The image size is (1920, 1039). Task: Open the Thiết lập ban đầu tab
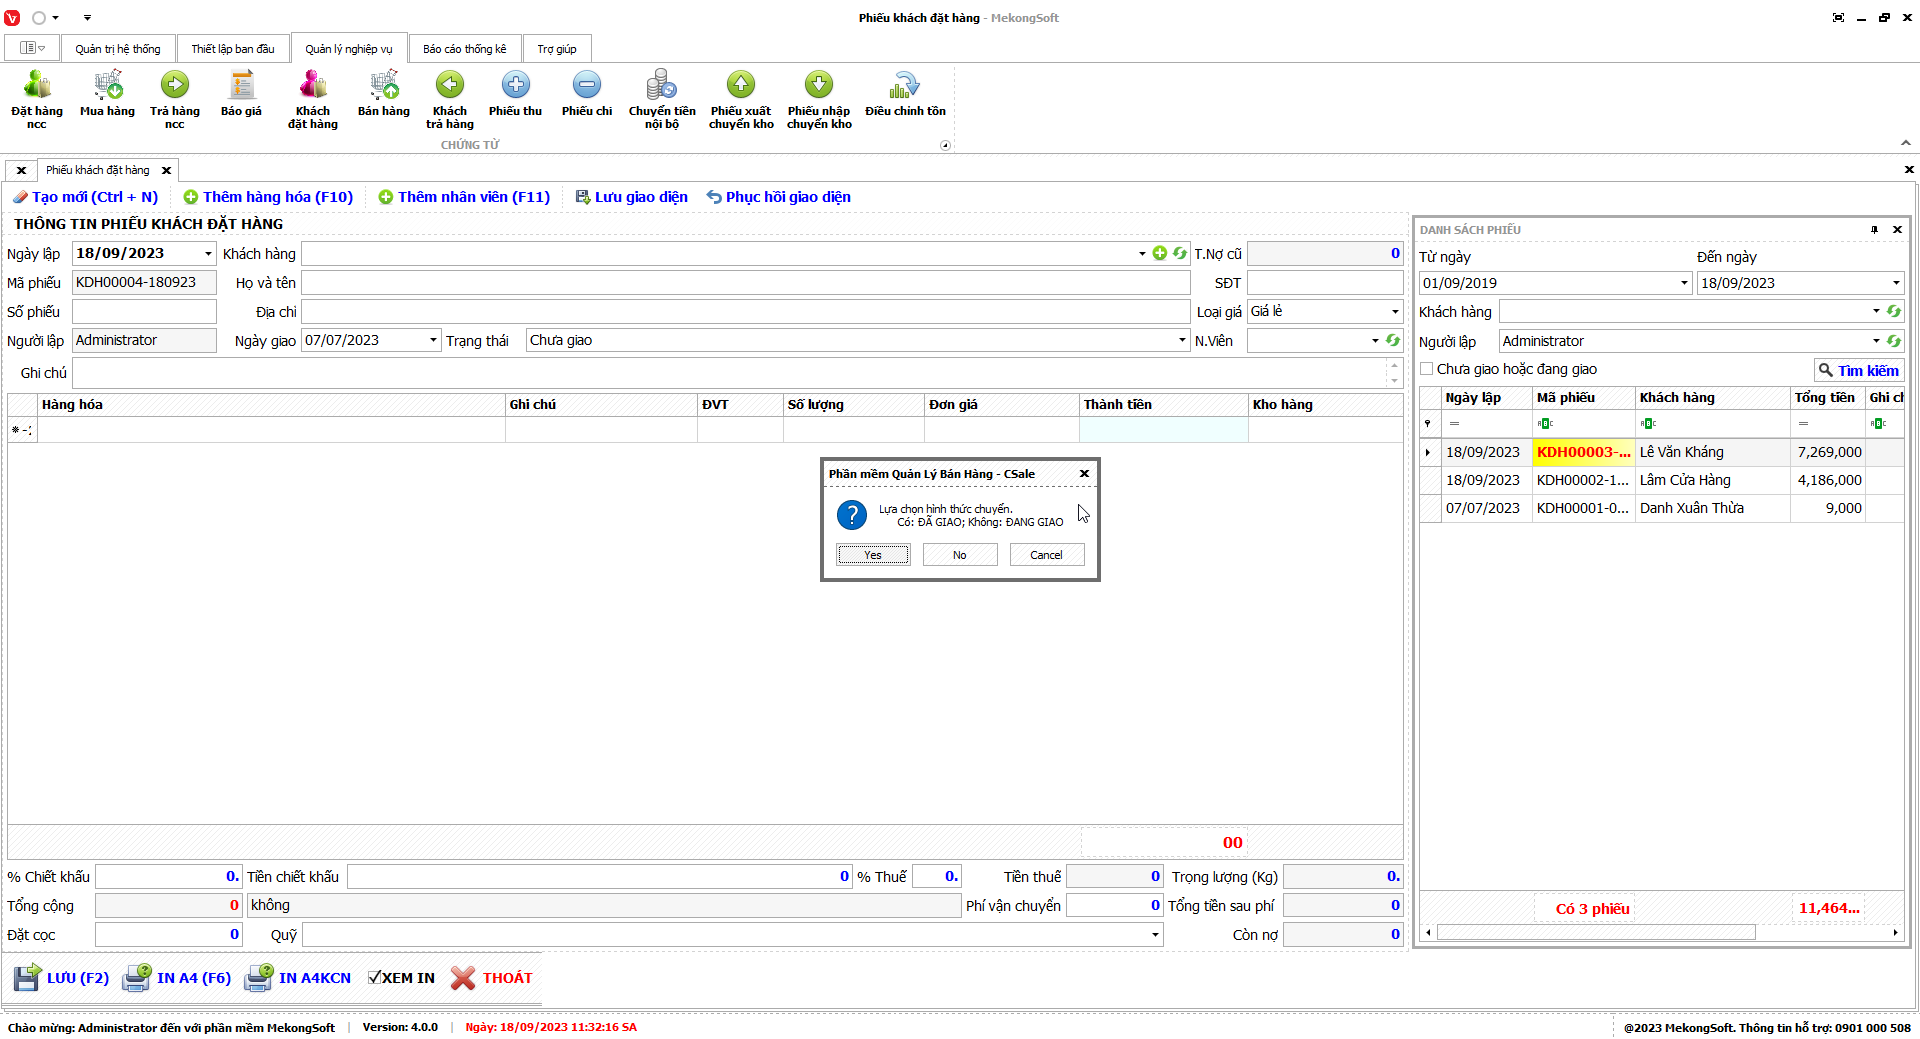point(232,49)
